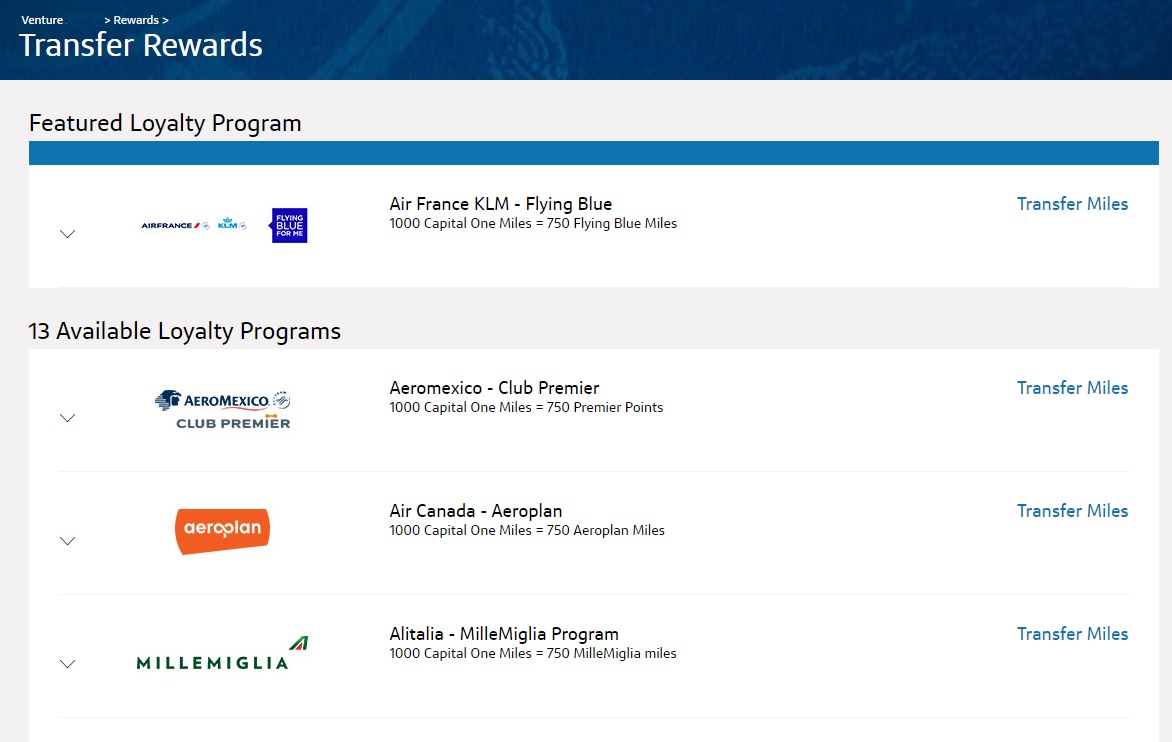Screen dimensions: 1172x742
Task: Click the Flying Blue For Me badge
Action: (x=288, y=226)
